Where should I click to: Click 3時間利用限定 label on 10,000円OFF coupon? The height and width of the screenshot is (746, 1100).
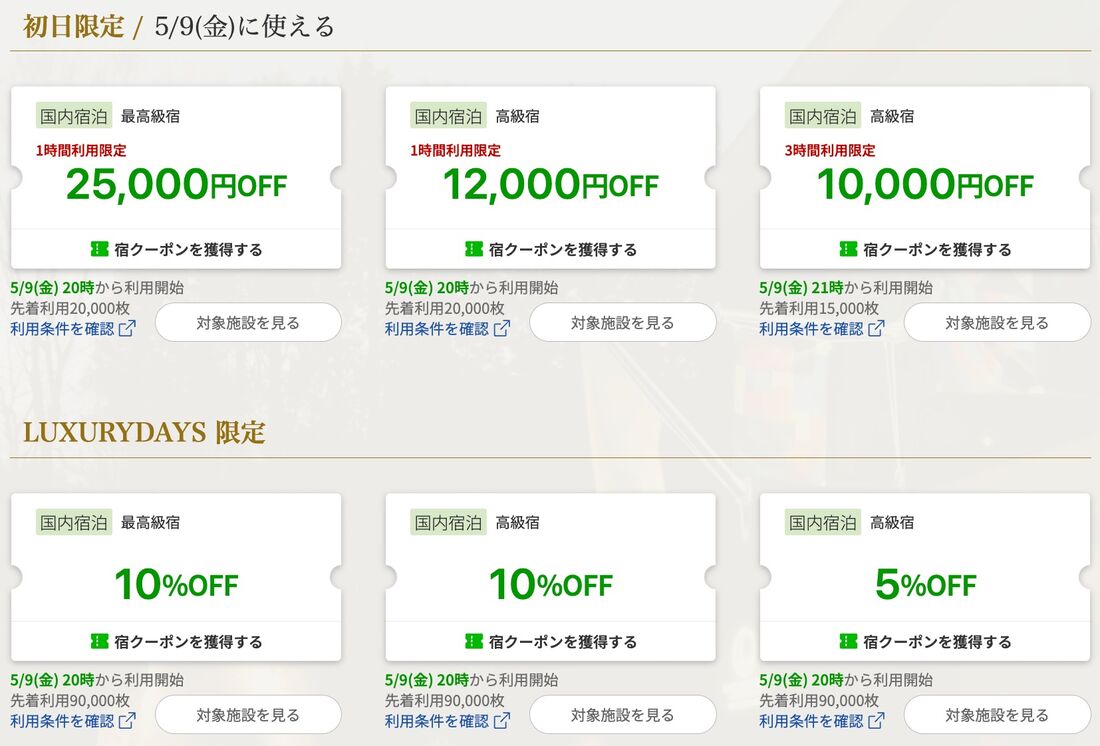[x=830, y=150]
